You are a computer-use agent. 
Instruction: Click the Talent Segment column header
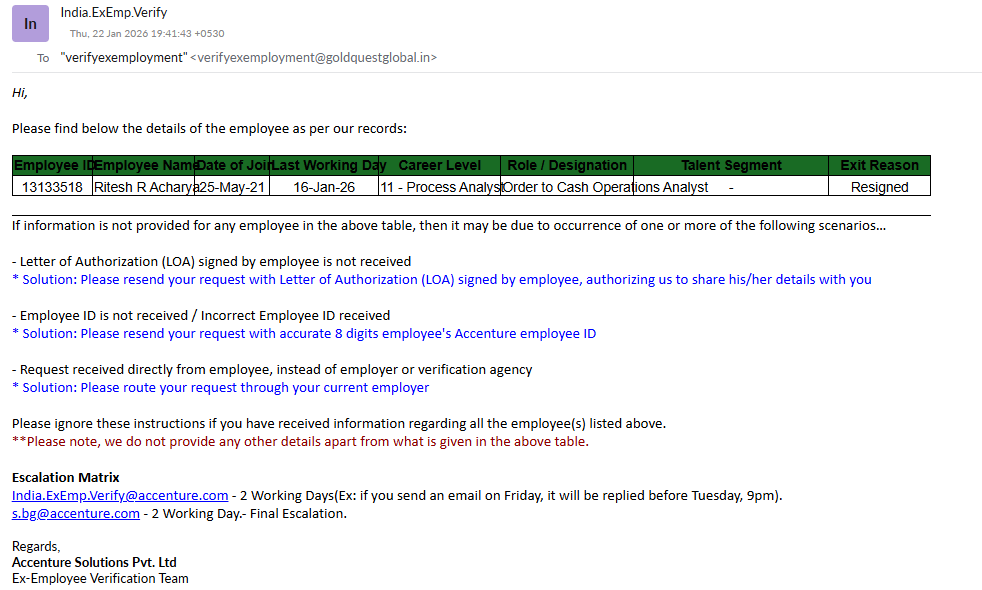click(731, 166)
